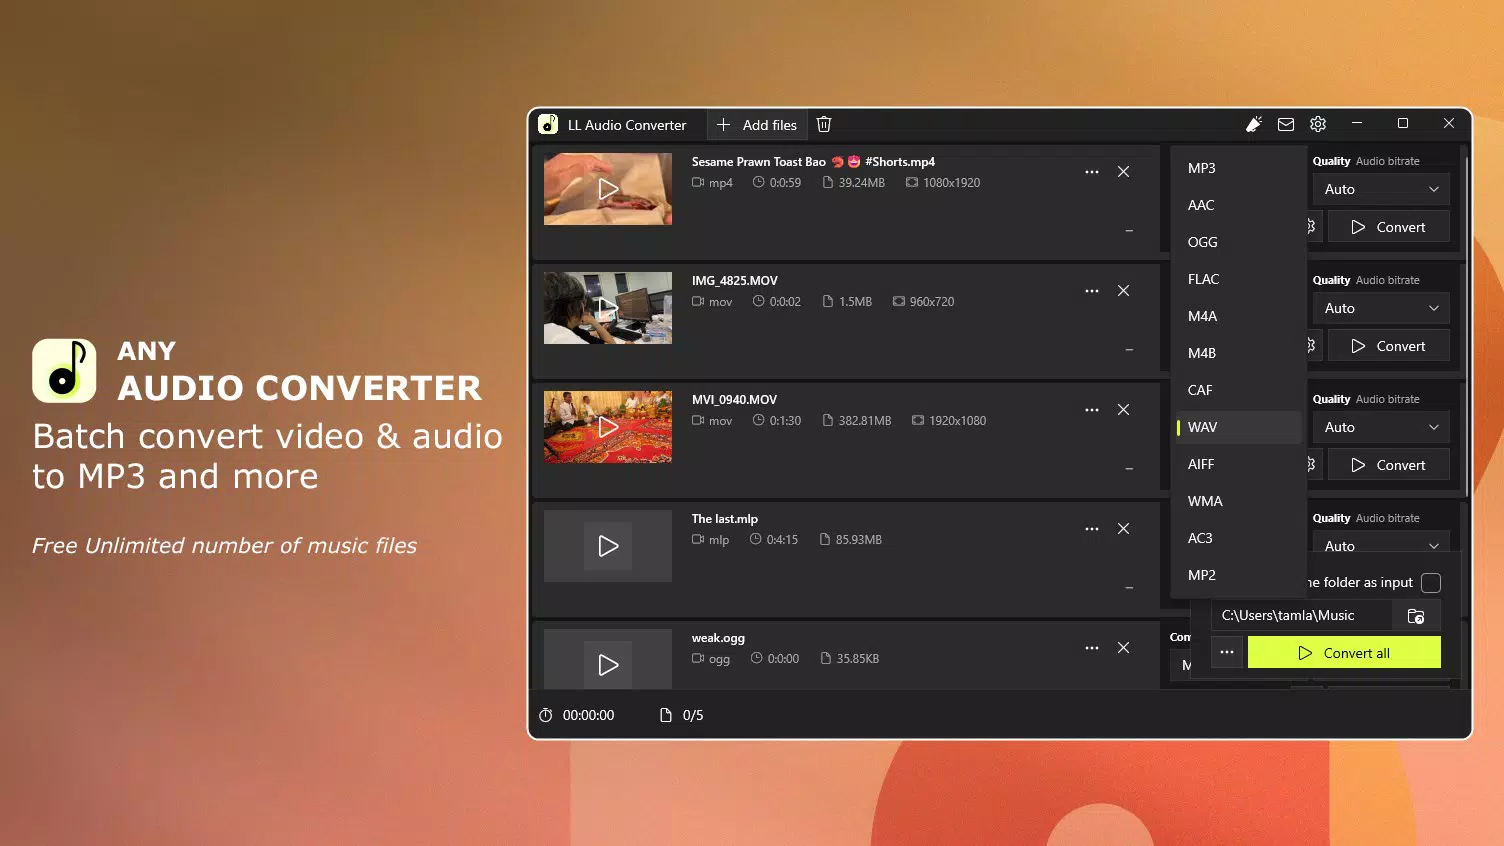This screenshot has width=1504, height=846.
Task: Toggle same folder as input checkbox
Action: click(1431, 583)
